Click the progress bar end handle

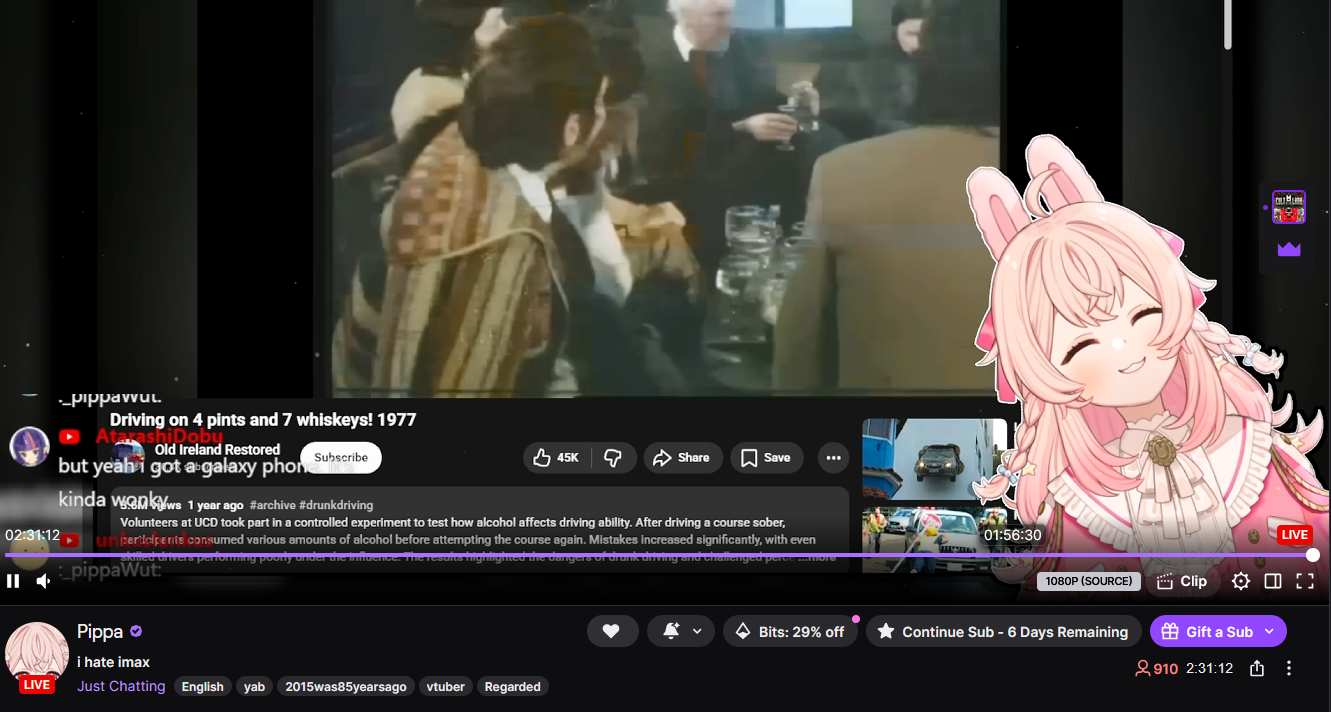[1313, 555]
